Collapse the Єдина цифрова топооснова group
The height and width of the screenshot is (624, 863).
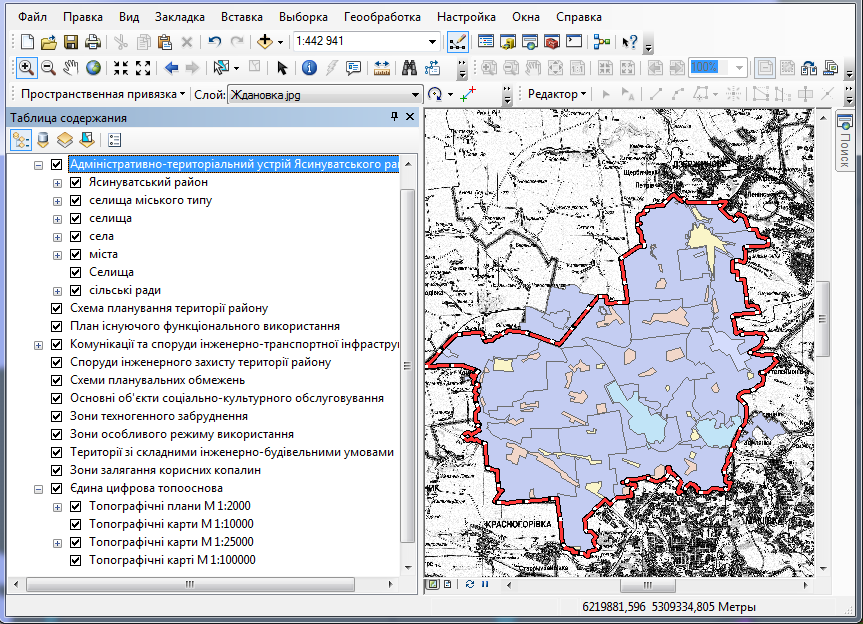pos(39,489)
